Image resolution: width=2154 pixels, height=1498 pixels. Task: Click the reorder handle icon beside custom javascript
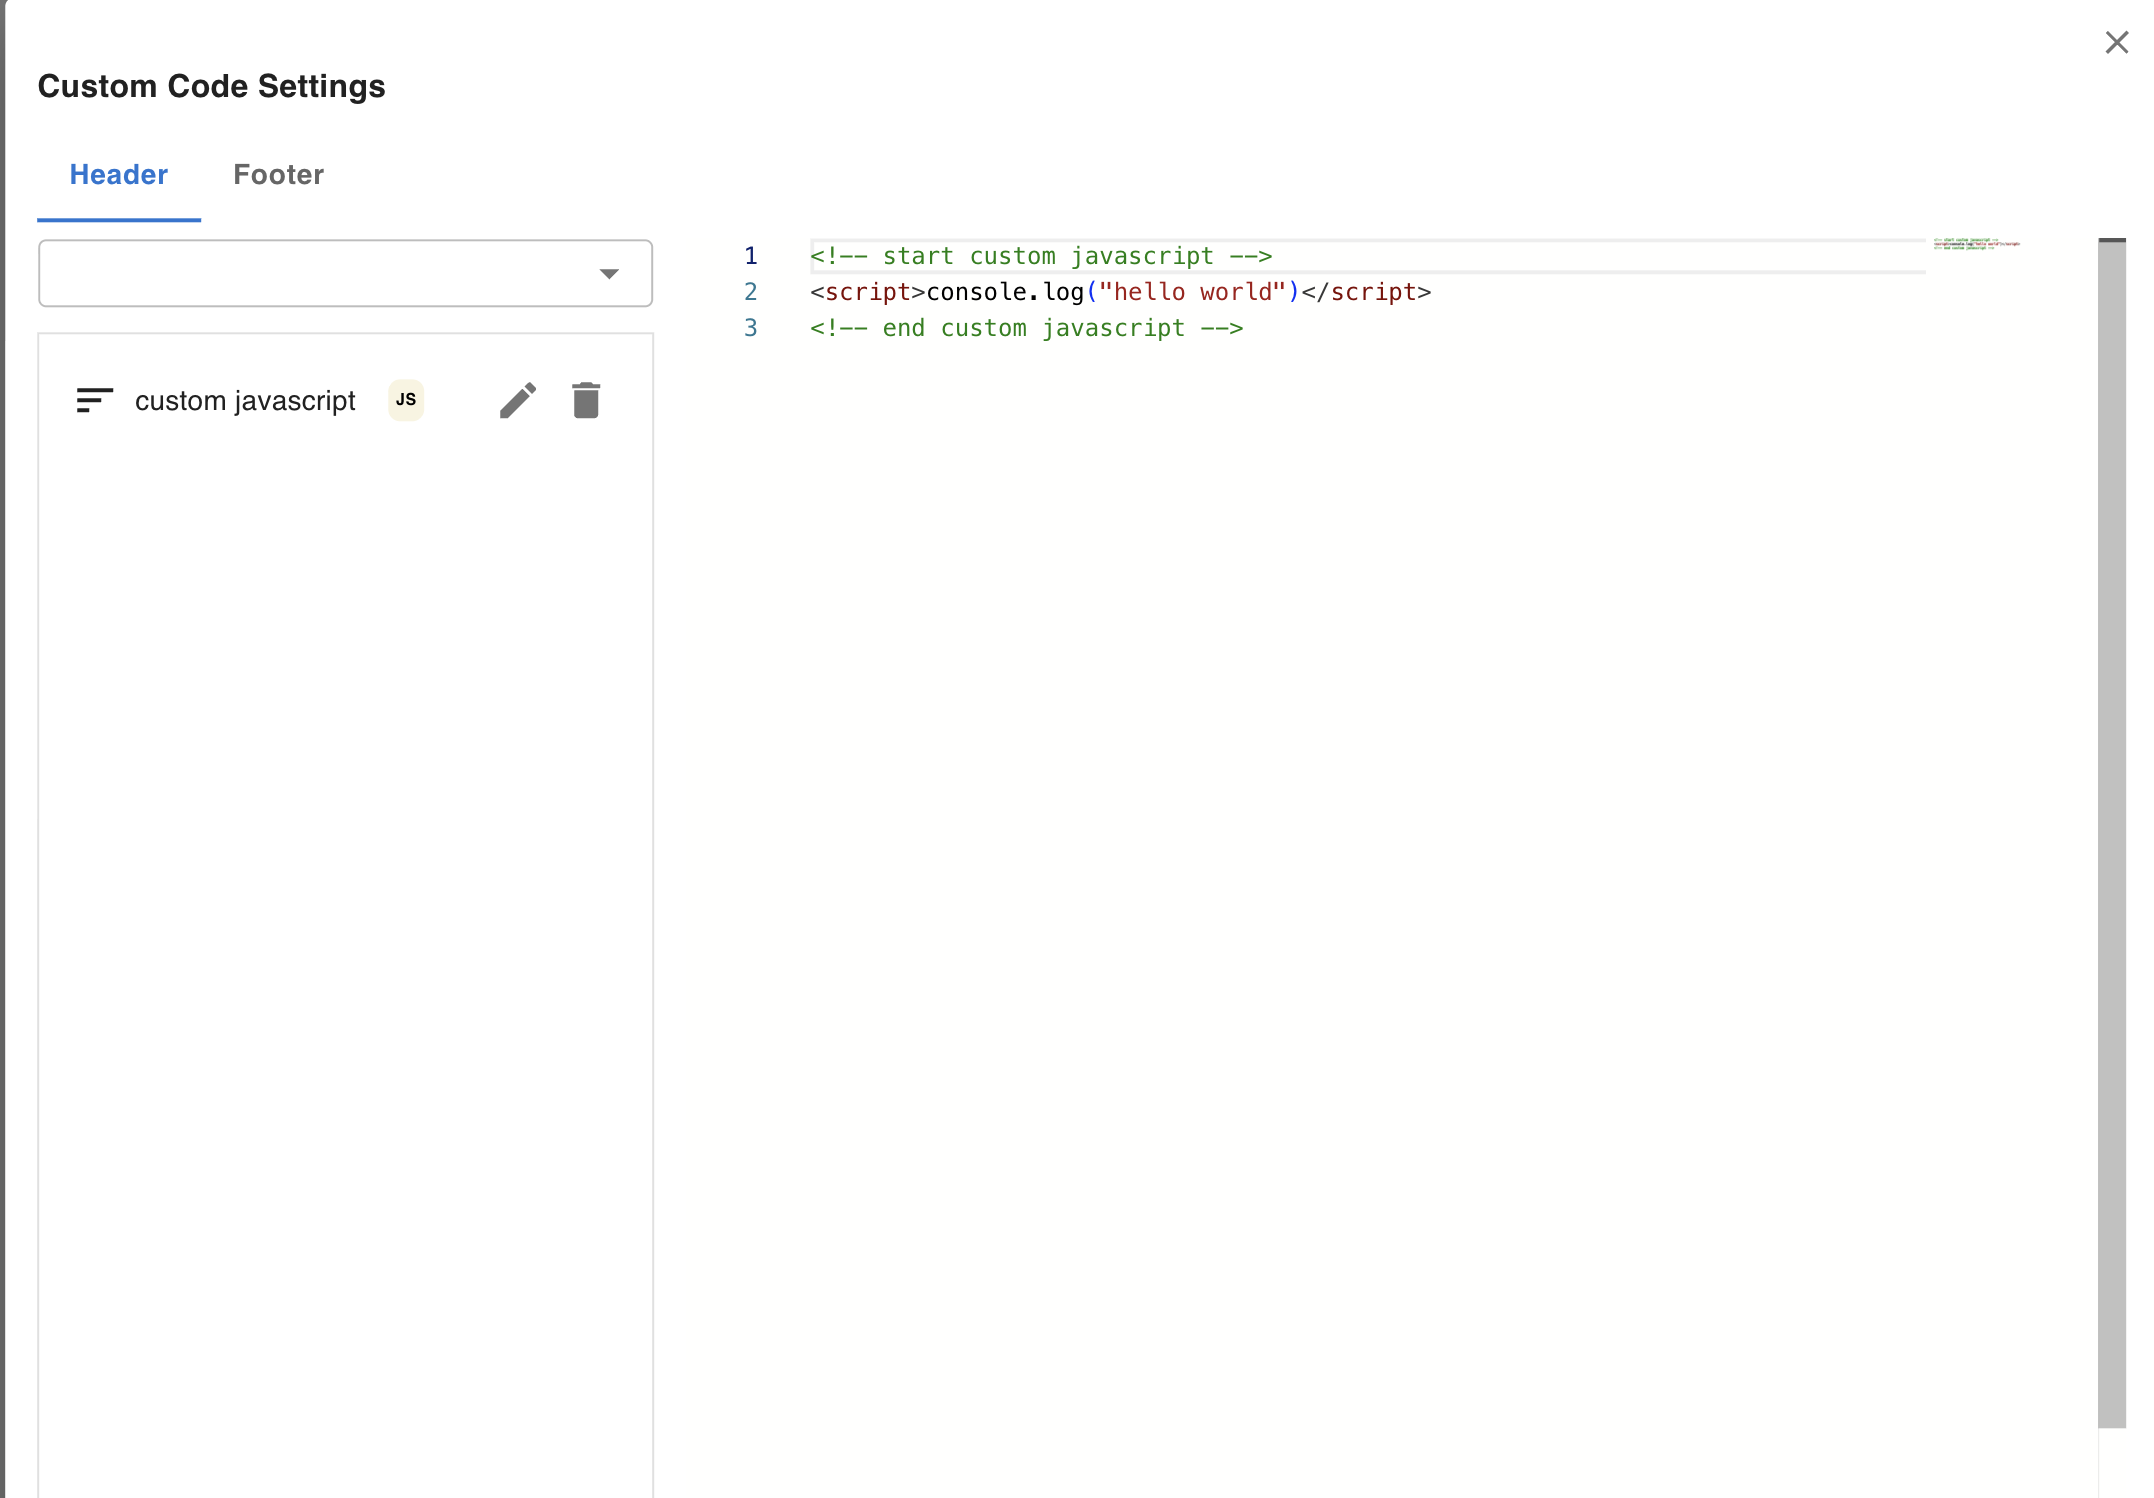94,401
